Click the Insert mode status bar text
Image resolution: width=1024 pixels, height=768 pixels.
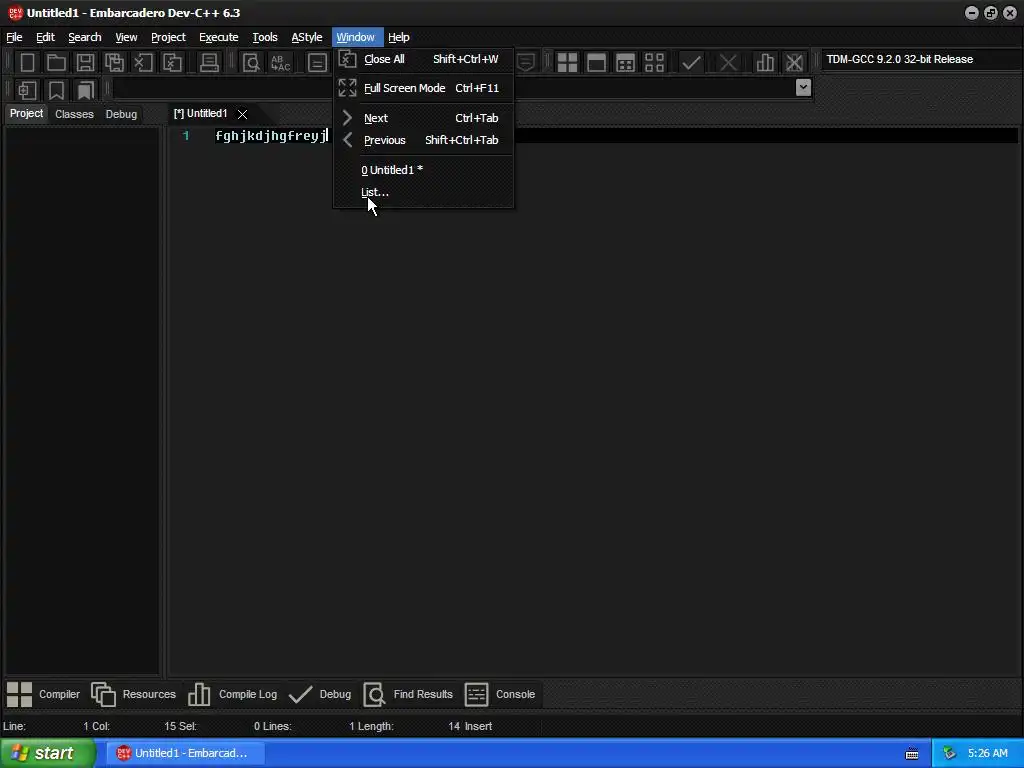pos(478,726)
